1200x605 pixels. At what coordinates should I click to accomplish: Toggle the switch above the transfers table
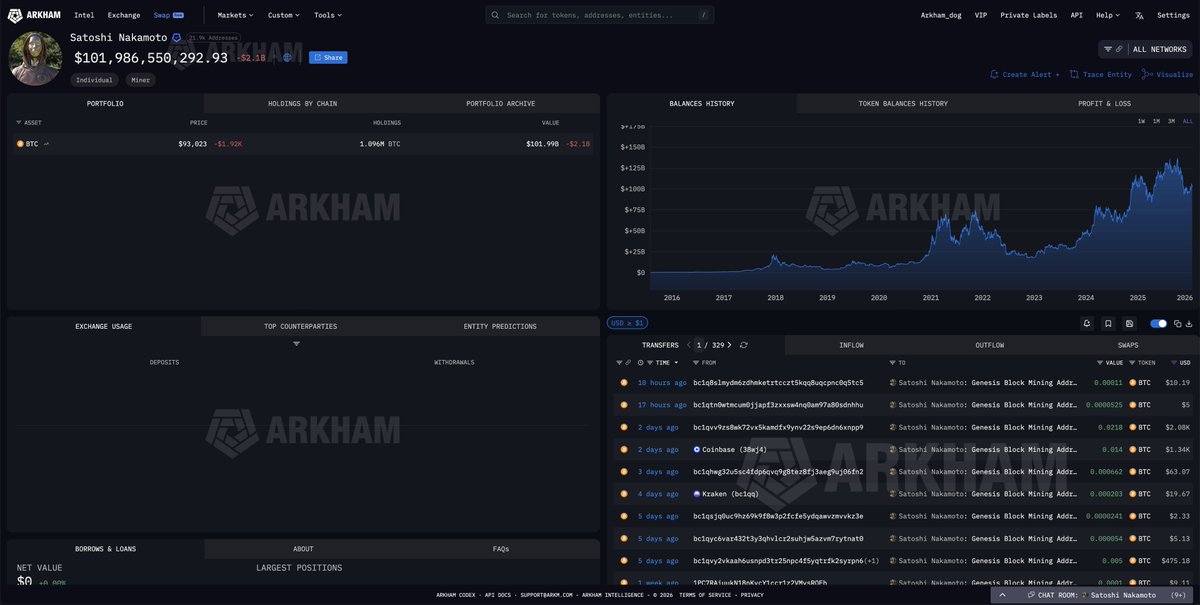[x=1159, y=323]
